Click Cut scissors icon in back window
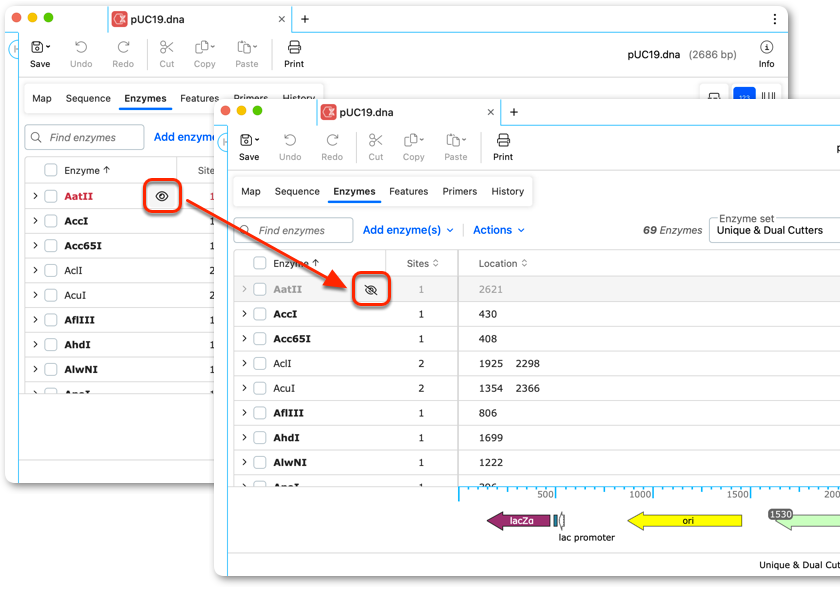Image resolution: width=840 pixels, height=592 pixels. (x=167, y=47)
